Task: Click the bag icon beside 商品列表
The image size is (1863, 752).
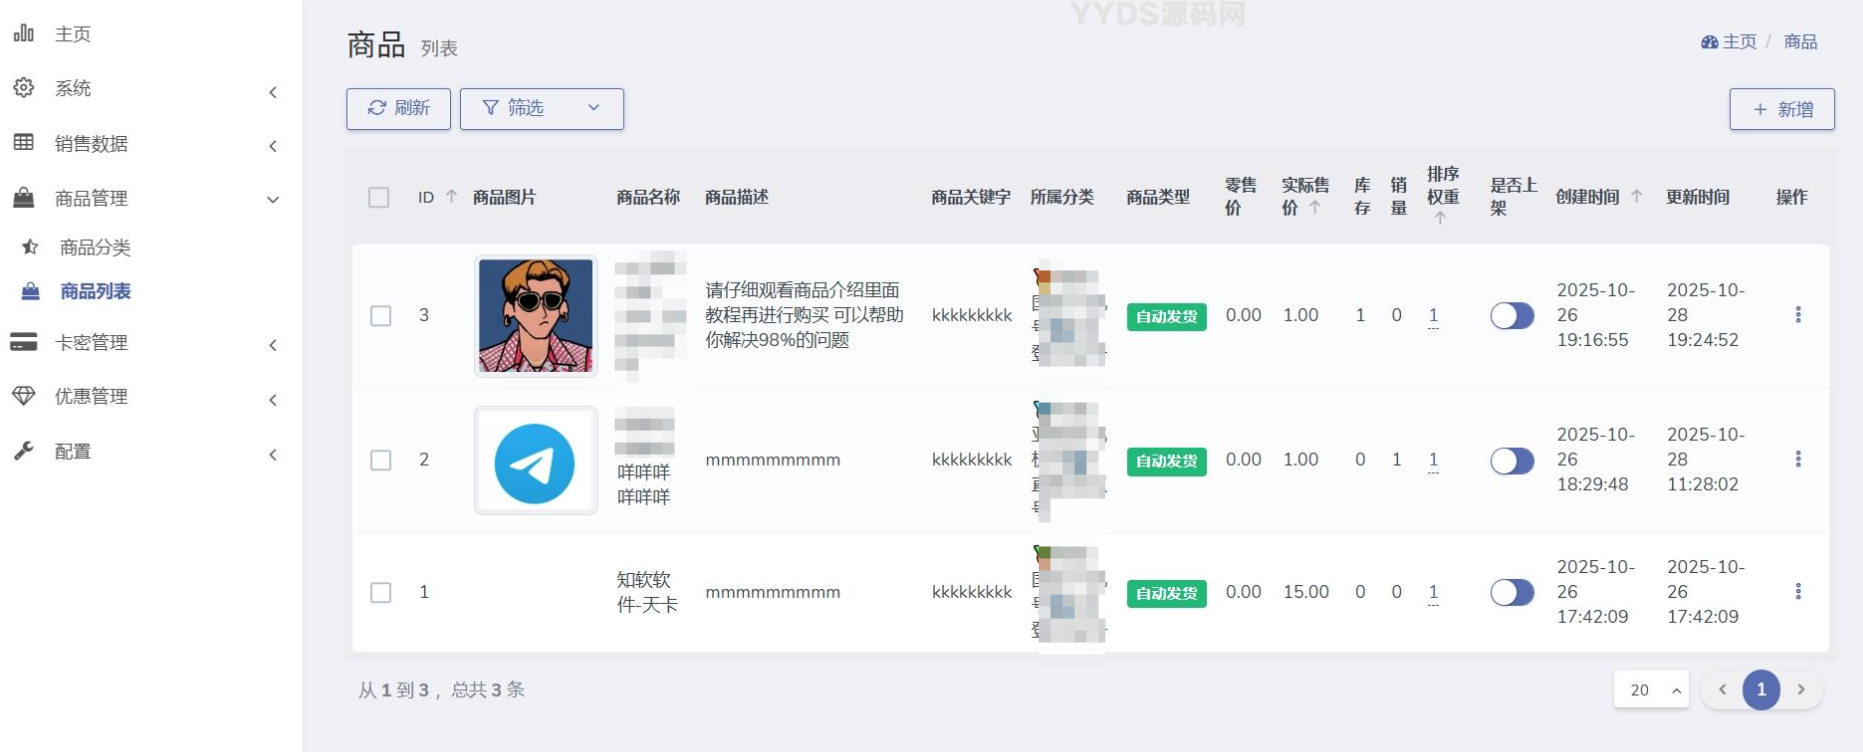Action: [x=30, y=291]
